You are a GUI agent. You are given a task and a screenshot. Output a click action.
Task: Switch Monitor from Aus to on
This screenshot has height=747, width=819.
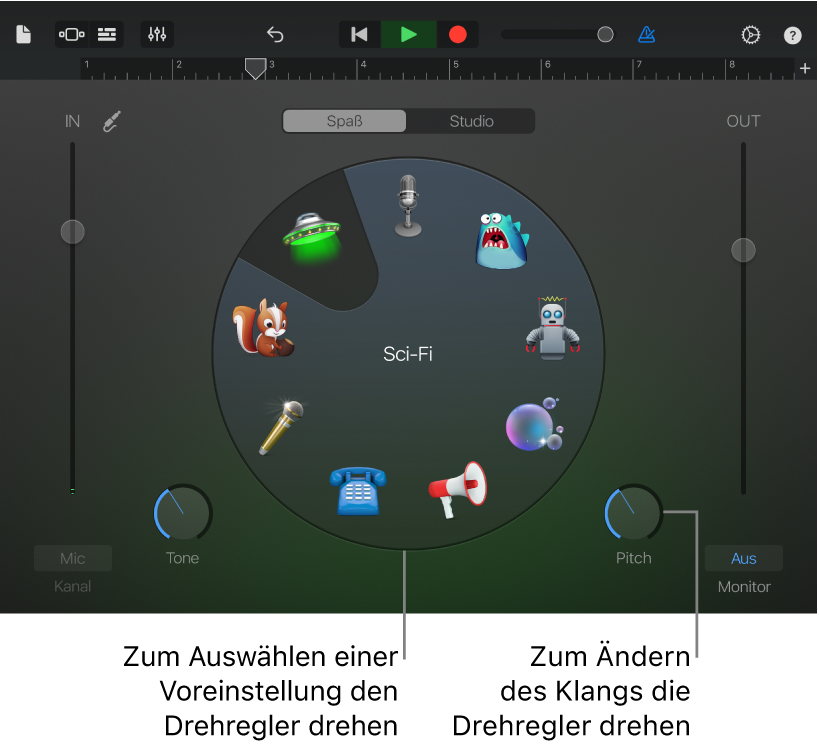tap(743, 558)
